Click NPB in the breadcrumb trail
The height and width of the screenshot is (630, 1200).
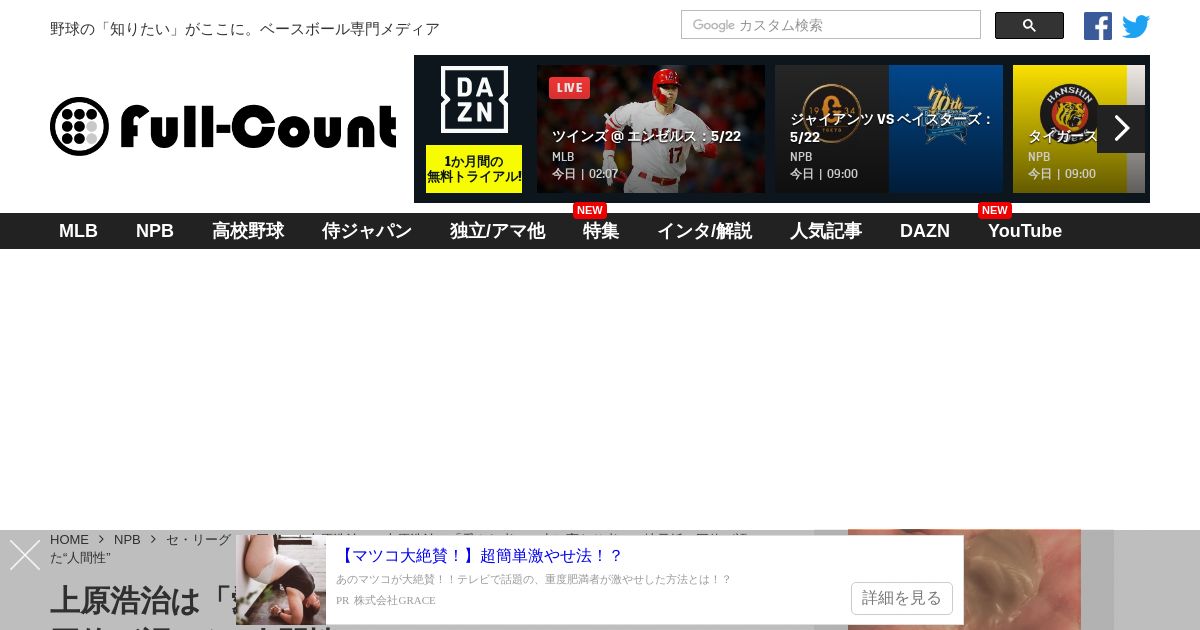[127, 539]
